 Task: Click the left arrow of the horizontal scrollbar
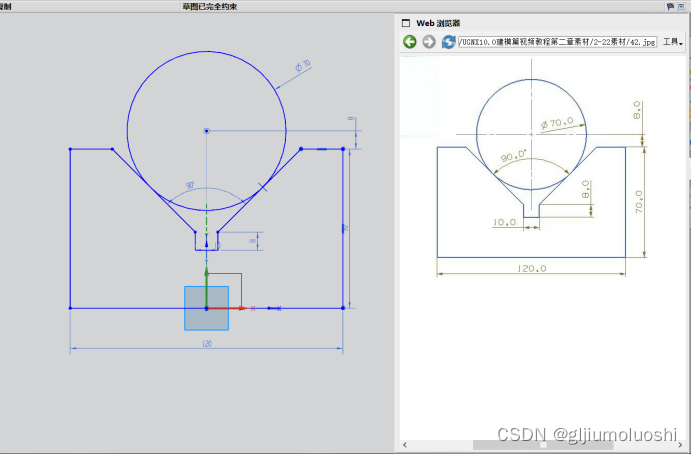point(405,445)
